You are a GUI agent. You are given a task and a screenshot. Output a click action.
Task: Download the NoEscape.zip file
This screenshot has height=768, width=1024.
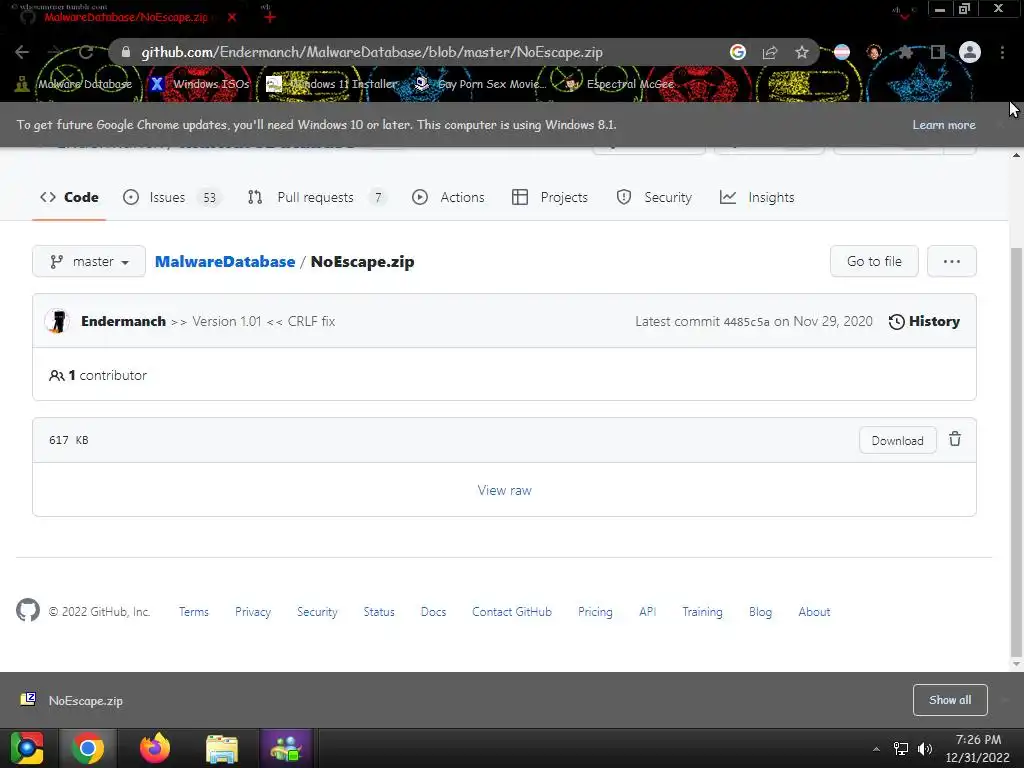(x=897, y=441)
